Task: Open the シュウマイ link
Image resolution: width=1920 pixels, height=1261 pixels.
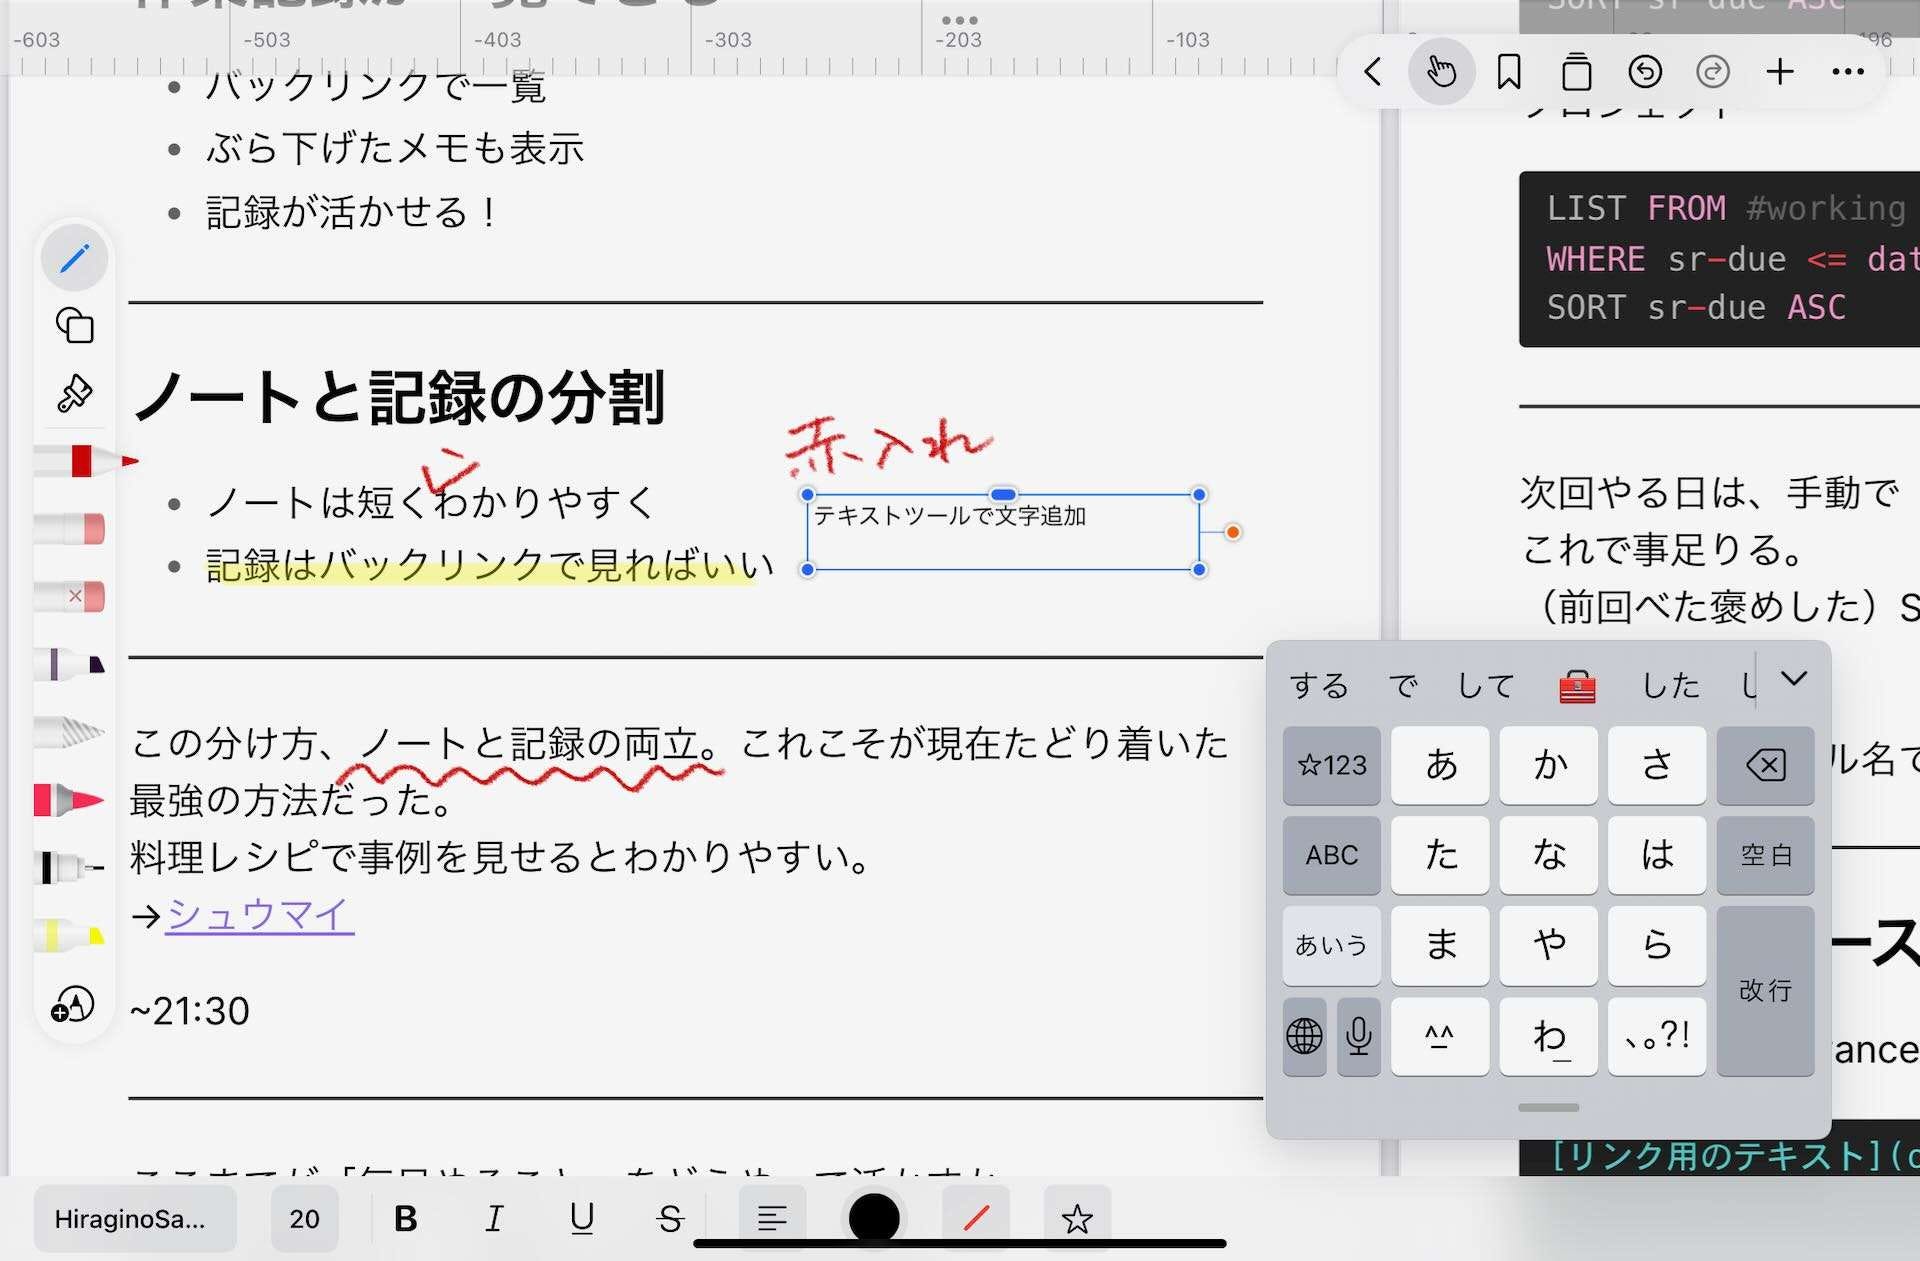Action: tap(257, 915)
